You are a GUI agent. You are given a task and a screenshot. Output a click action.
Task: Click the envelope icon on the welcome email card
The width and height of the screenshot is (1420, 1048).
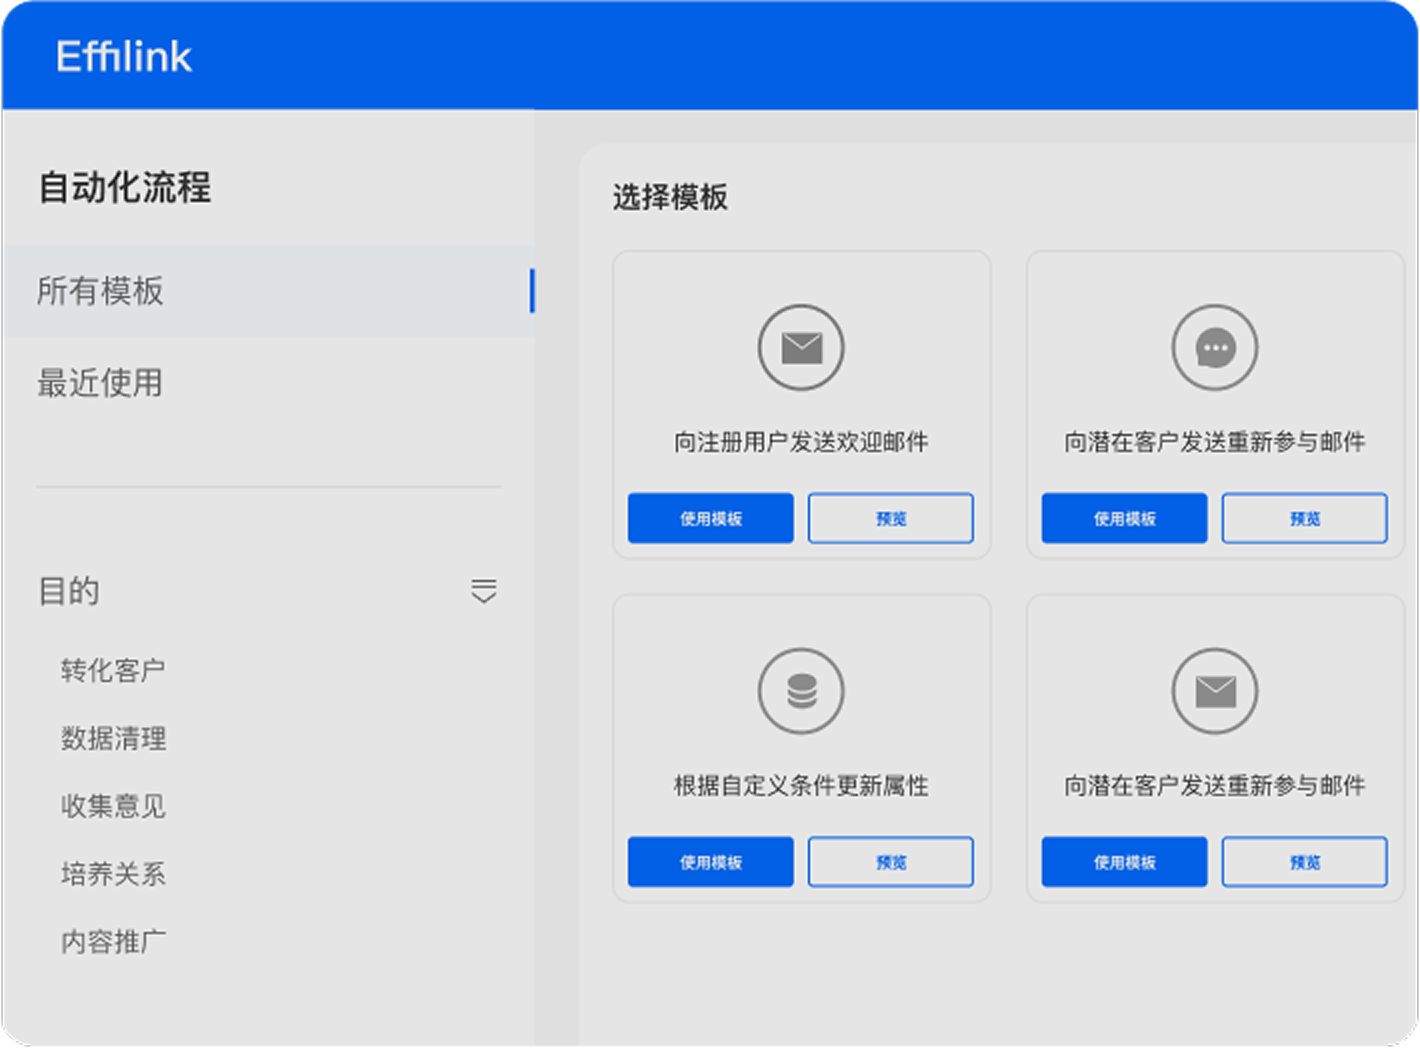pos(801,348)
